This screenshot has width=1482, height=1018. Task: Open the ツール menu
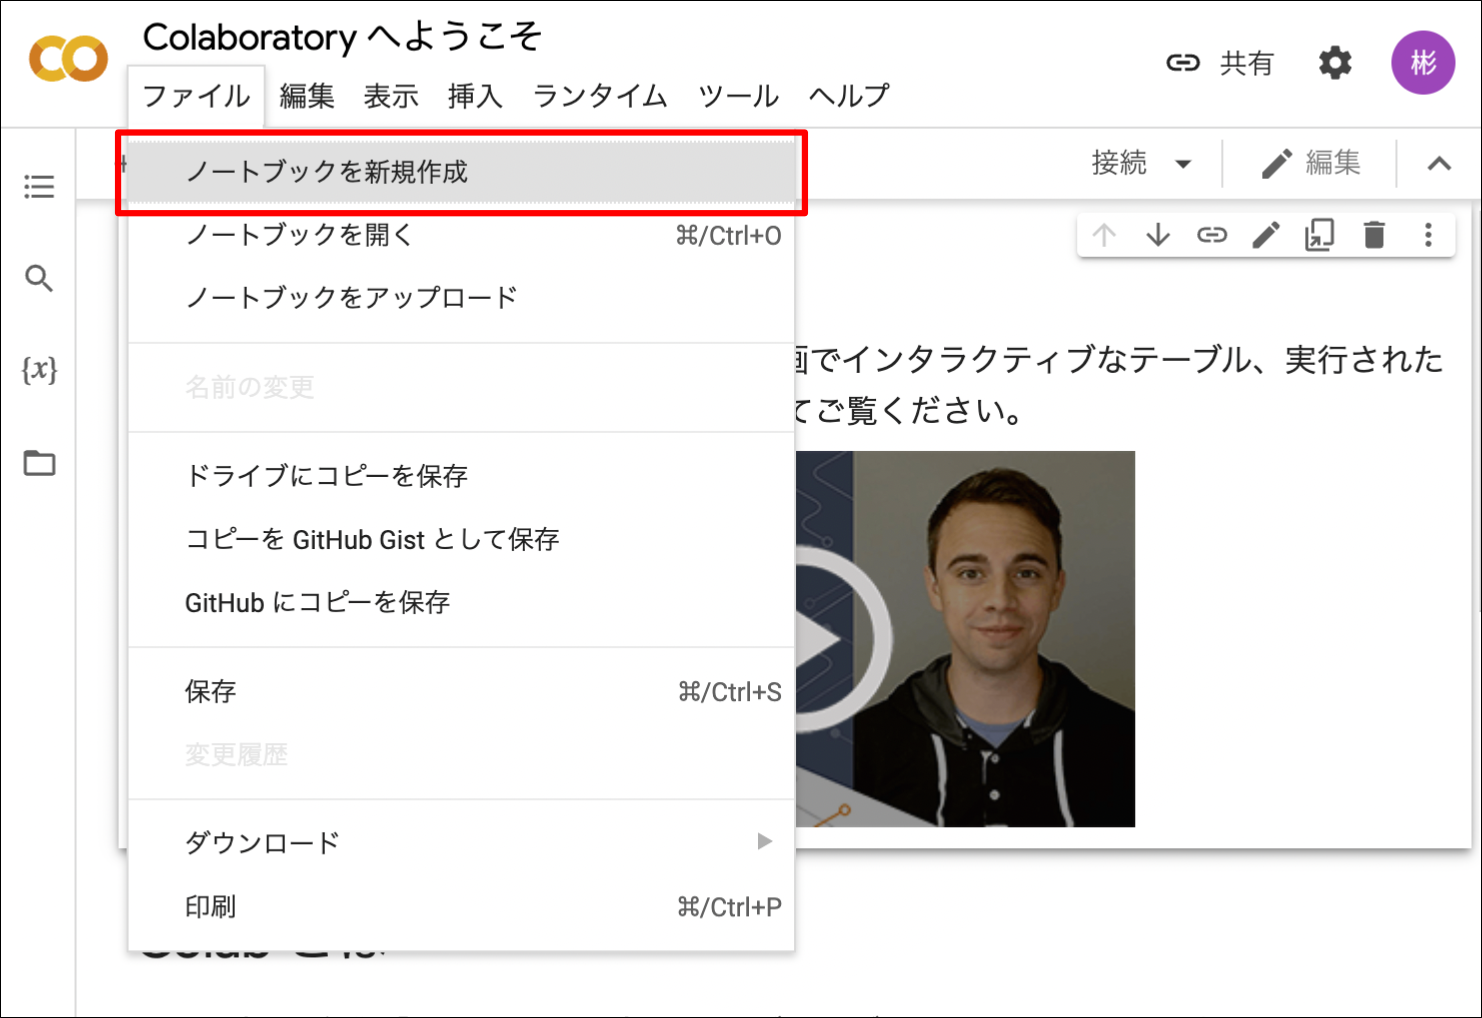point(738,96)
